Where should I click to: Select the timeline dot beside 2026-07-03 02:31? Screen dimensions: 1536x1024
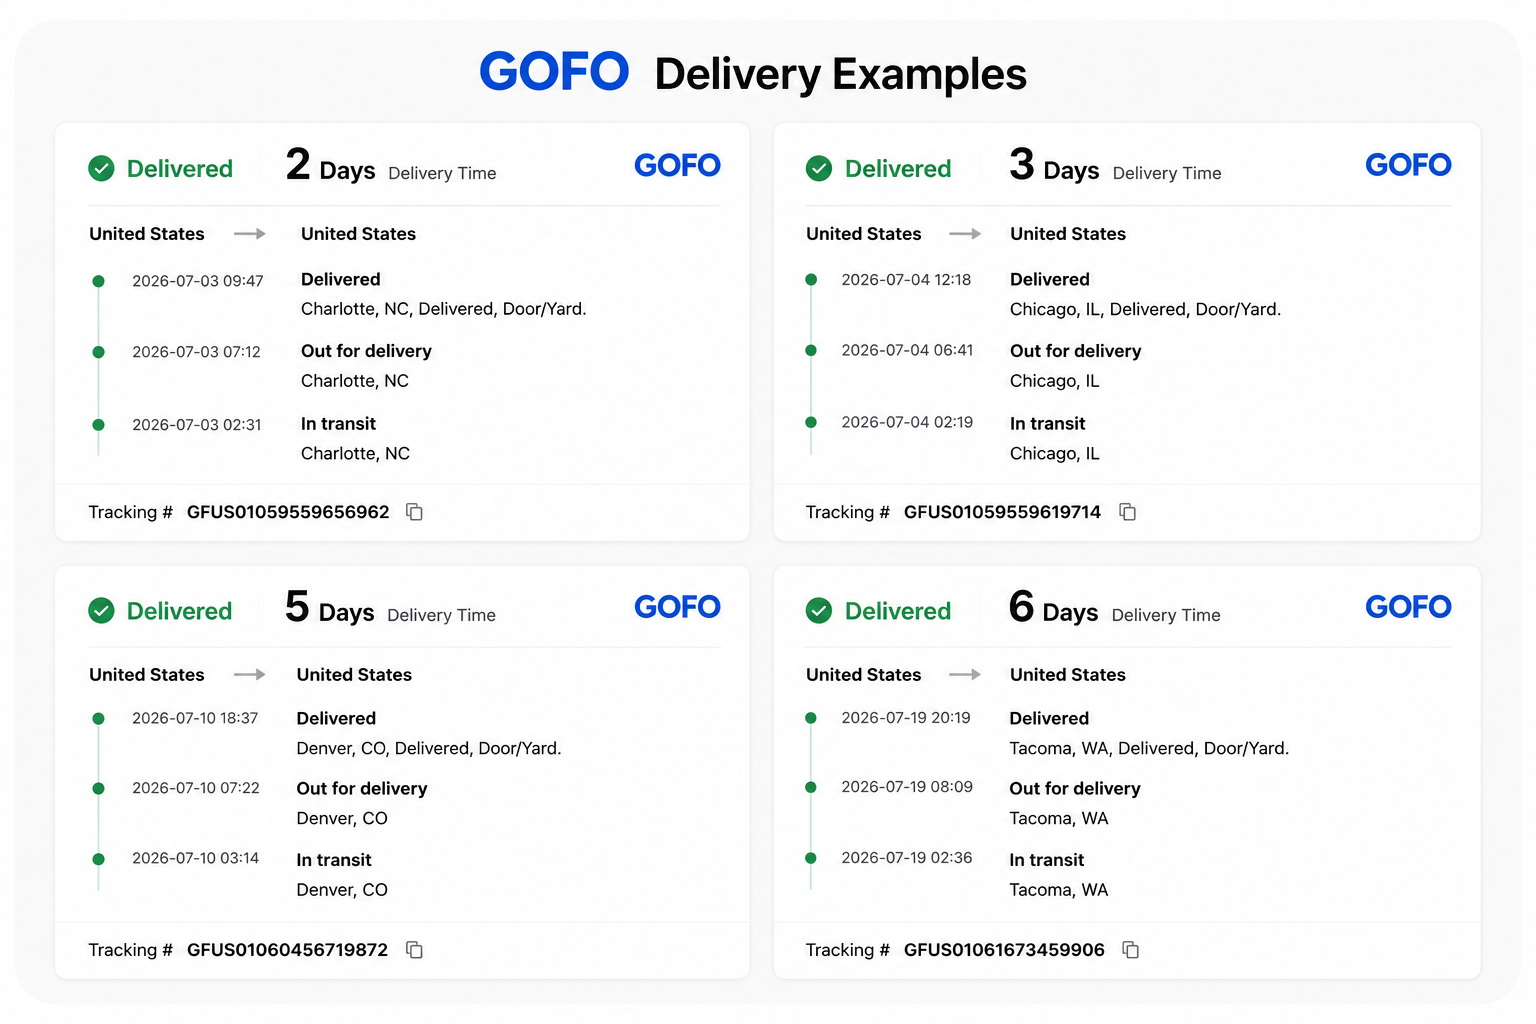tap(98, 425)
